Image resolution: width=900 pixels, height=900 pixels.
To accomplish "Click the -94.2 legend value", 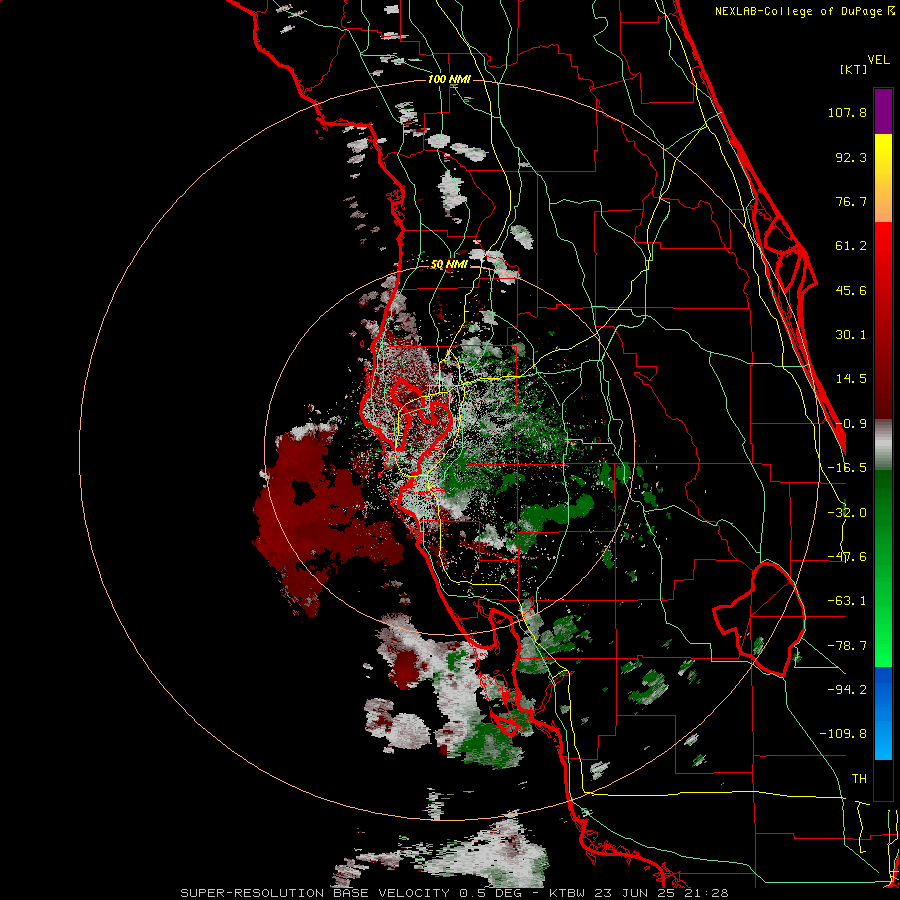I will click(x=847, y=689).
